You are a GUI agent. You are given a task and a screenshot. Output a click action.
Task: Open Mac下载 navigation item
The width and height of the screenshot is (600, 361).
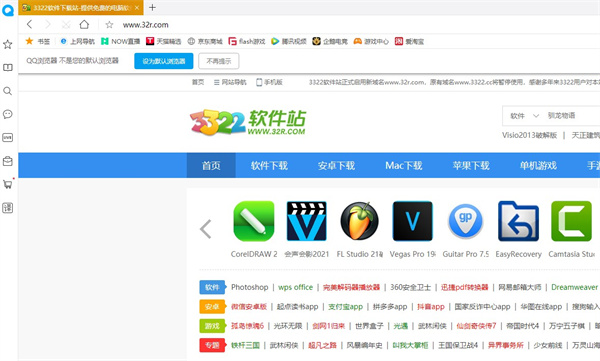pyautogui.click(x=404, y=165)
